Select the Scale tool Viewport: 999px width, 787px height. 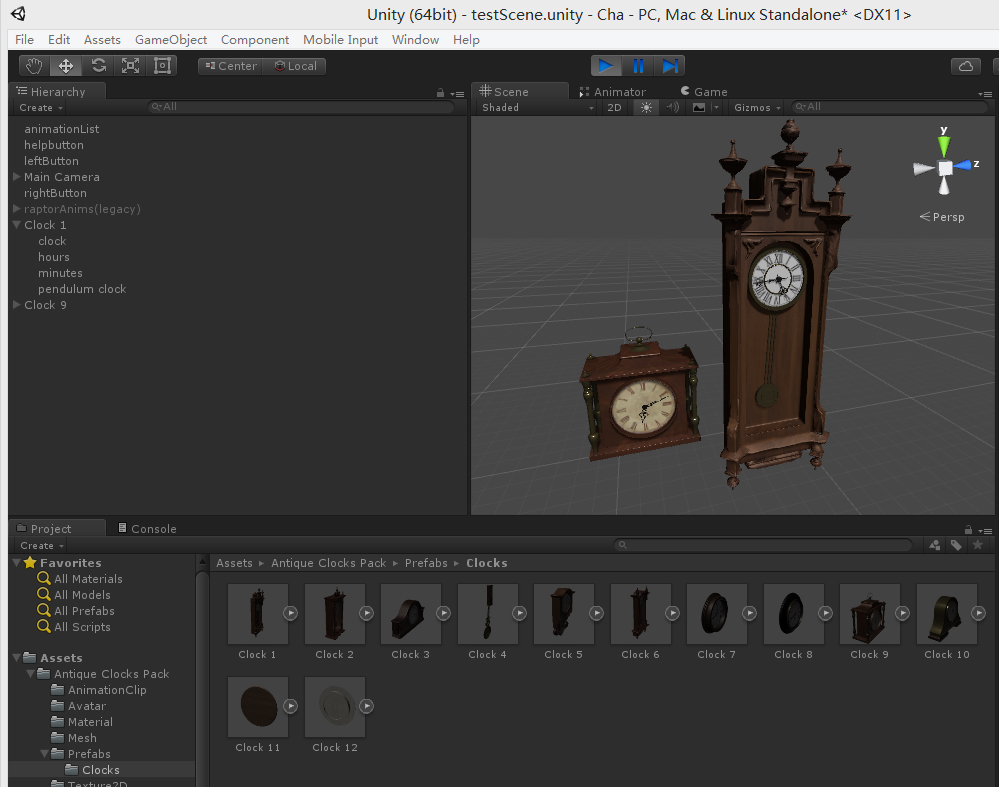click(x=130, y=65)
